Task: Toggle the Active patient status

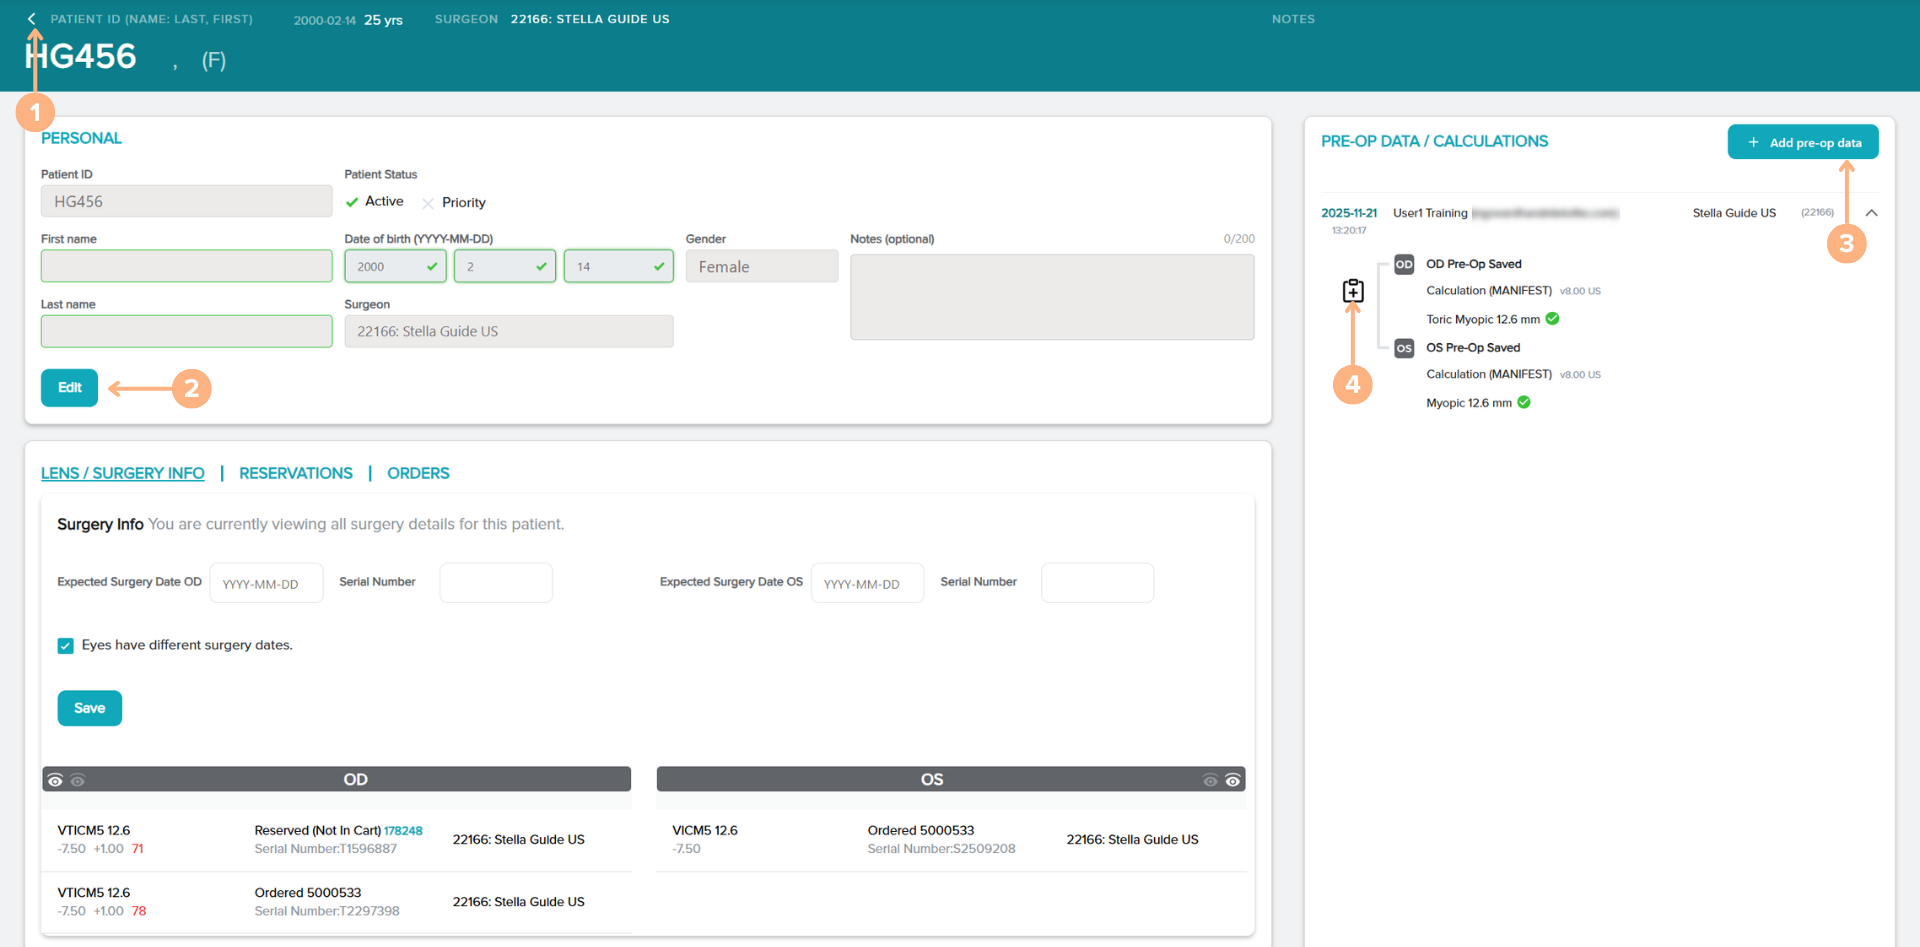Action: coord(352,202)
